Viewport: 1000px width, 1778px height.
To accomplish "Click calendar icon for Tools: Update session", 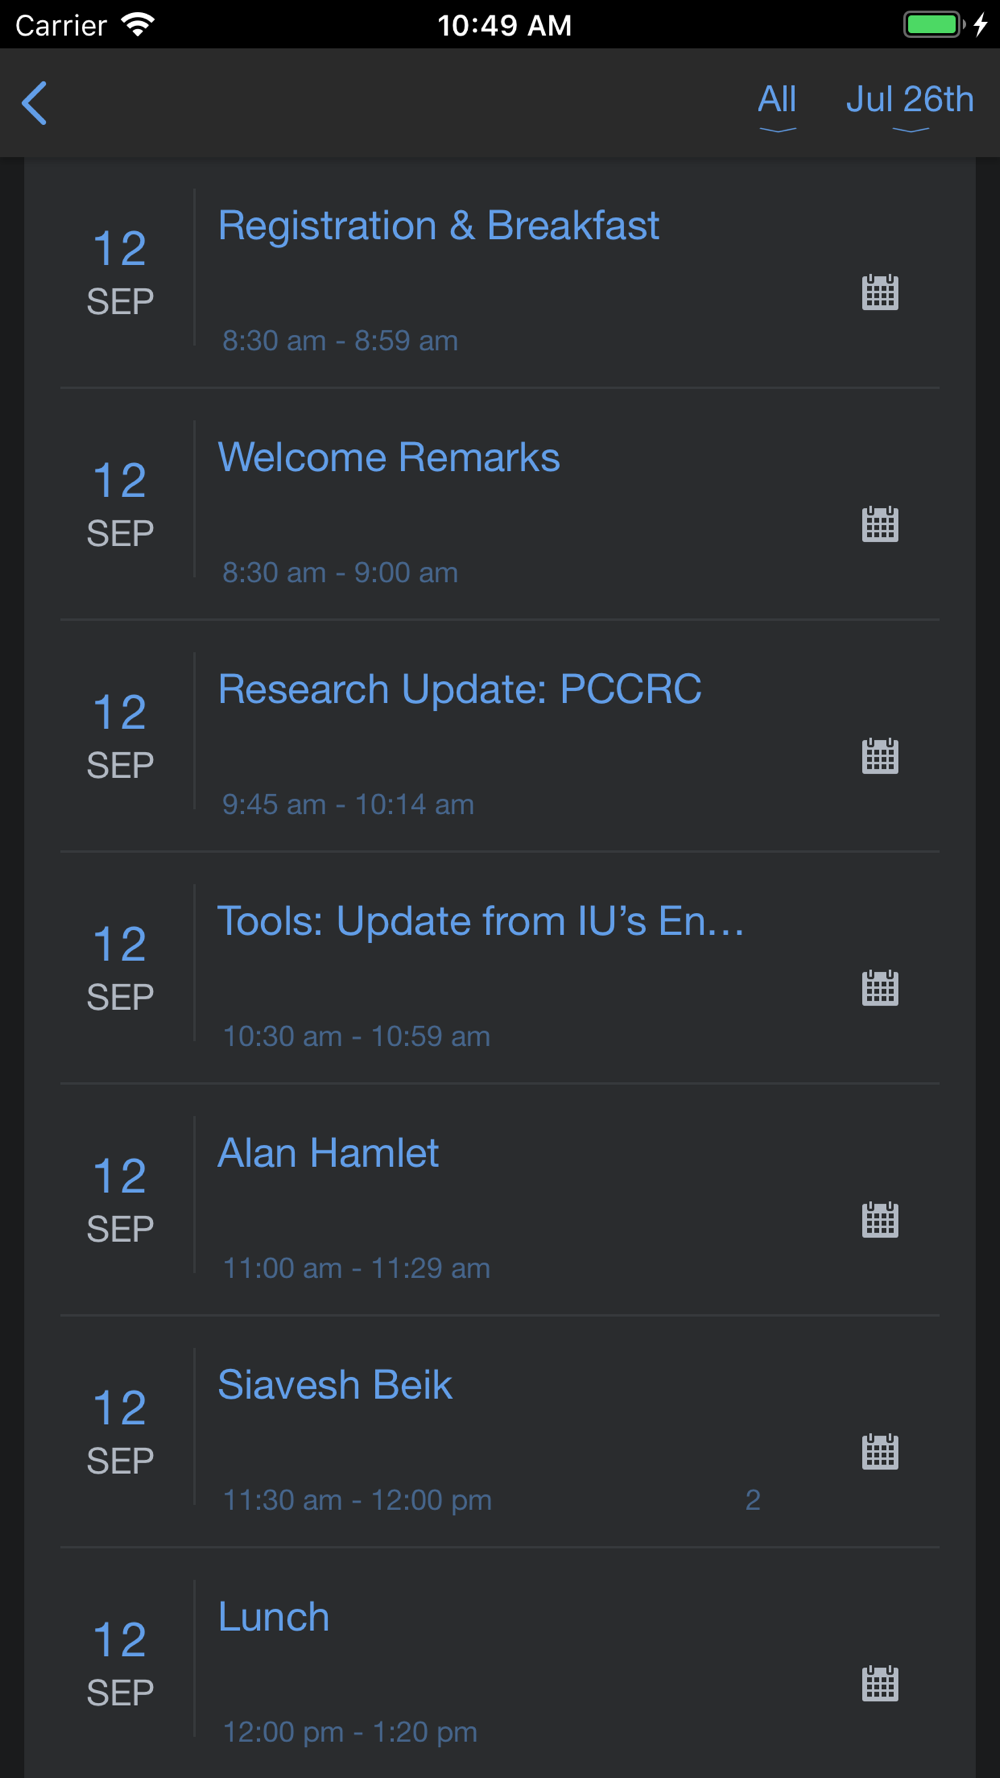I will pos(880,989).
